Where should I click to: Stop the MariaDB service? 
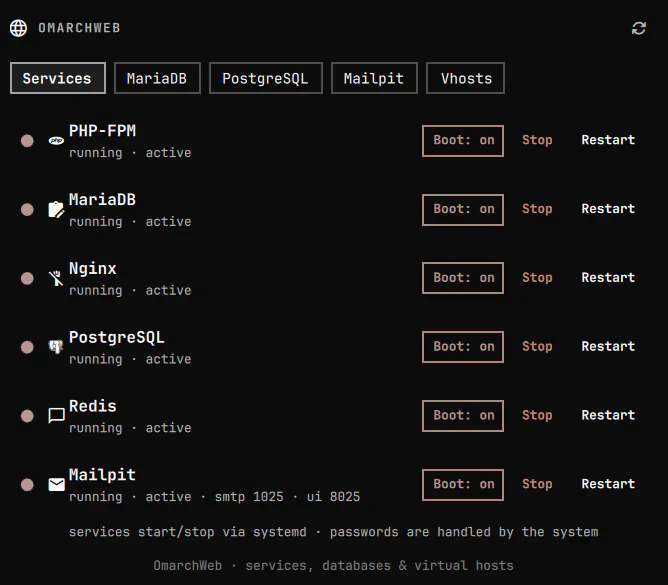click(537, 209)
